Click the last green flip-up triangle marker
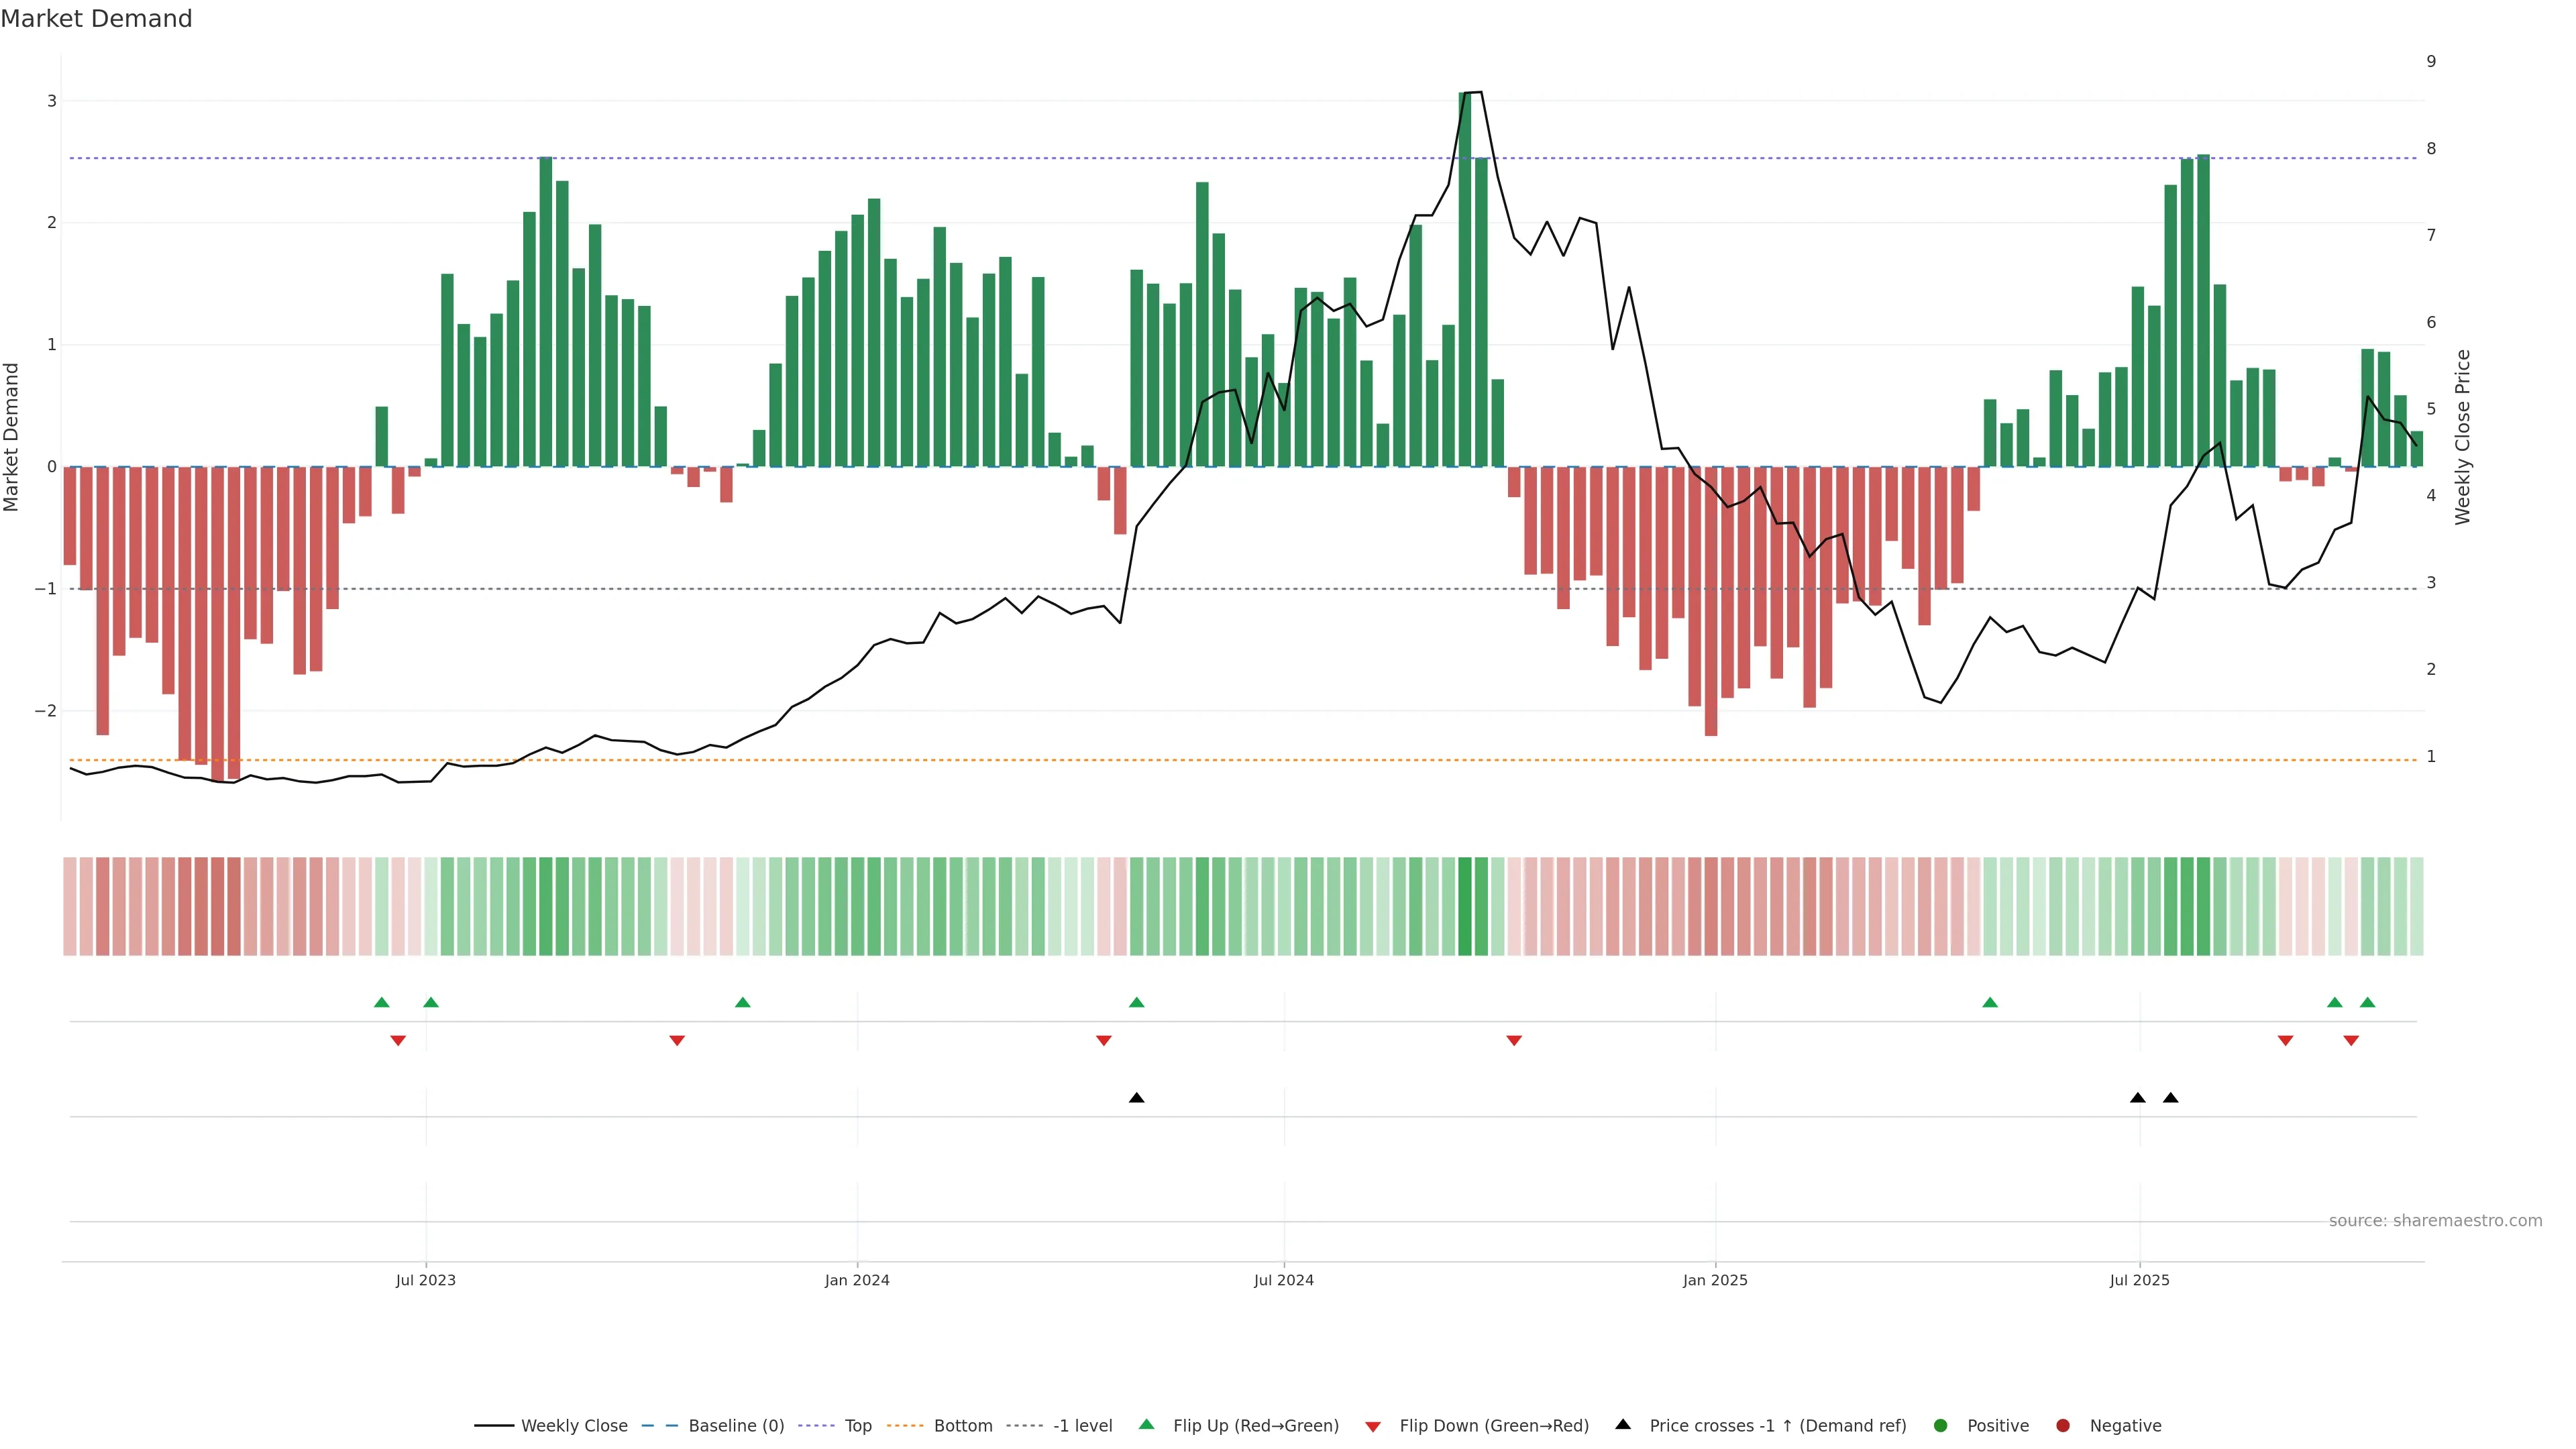 pos(2367,1002)
